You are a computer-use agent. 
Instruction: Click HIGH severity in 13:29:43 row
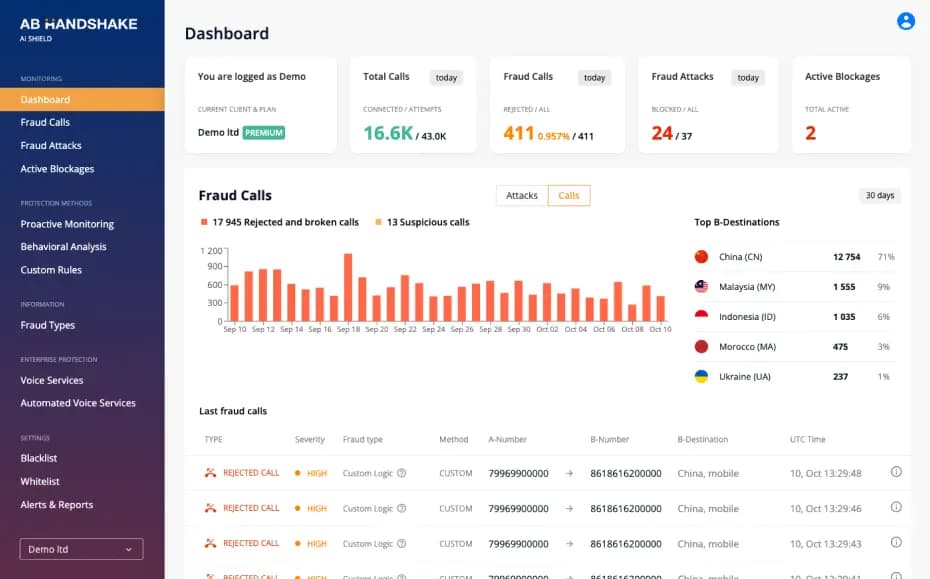(317, 544)
